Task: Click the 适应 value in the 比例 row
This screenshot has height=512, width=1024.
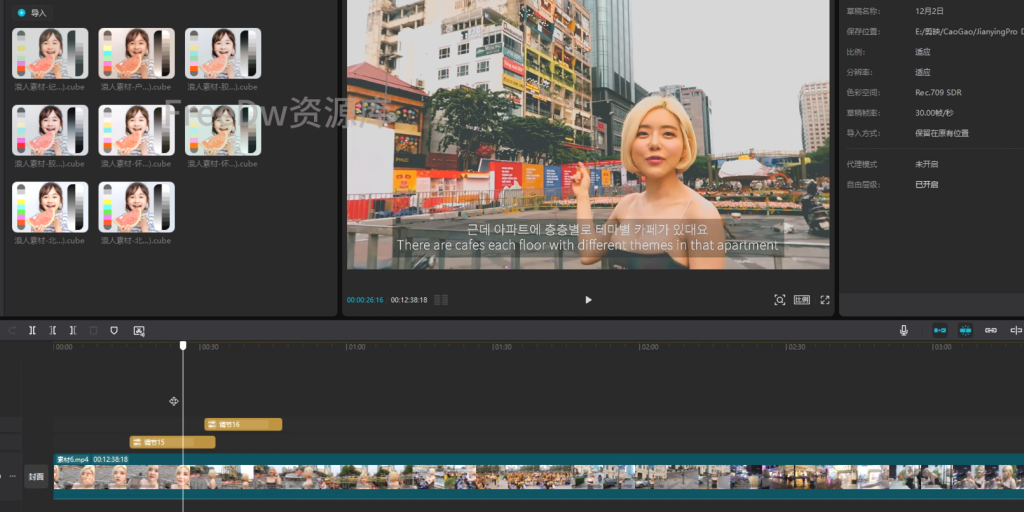Action: (923, 52)
